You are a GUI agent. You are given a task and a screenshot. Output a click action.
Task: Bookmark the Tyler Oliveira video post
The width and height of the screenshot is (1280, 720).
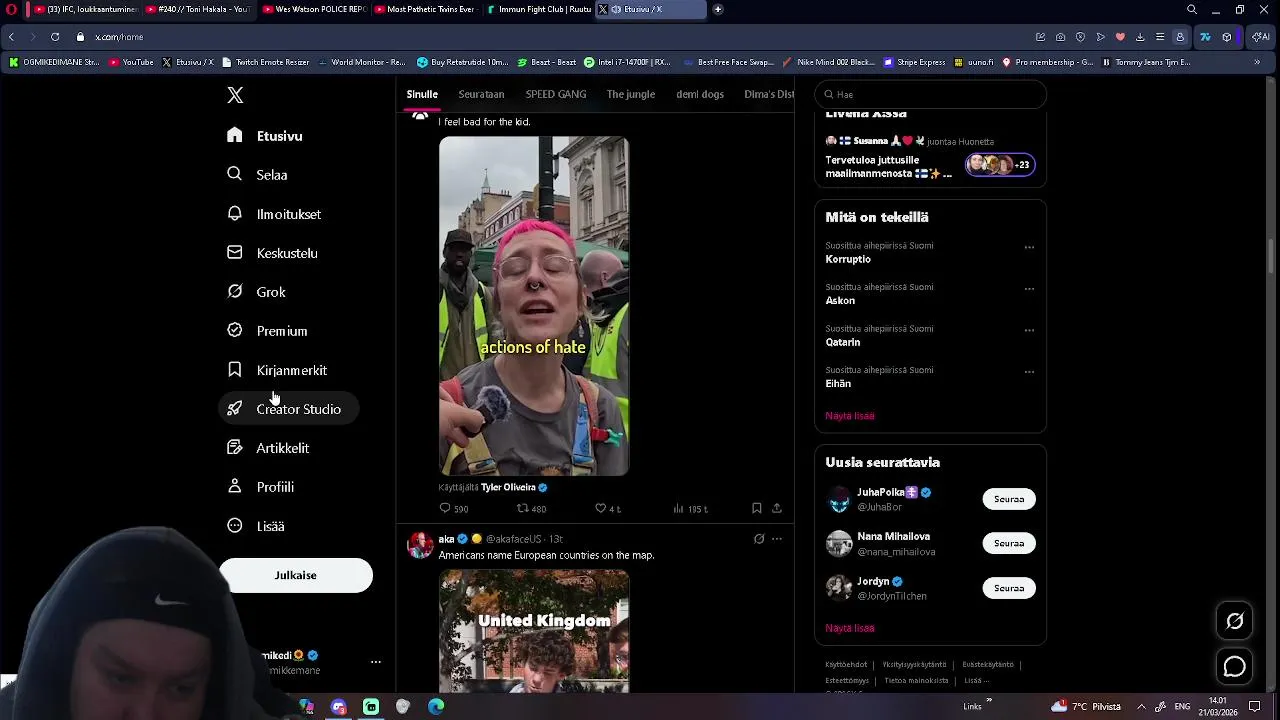click(x=757, y=508)
